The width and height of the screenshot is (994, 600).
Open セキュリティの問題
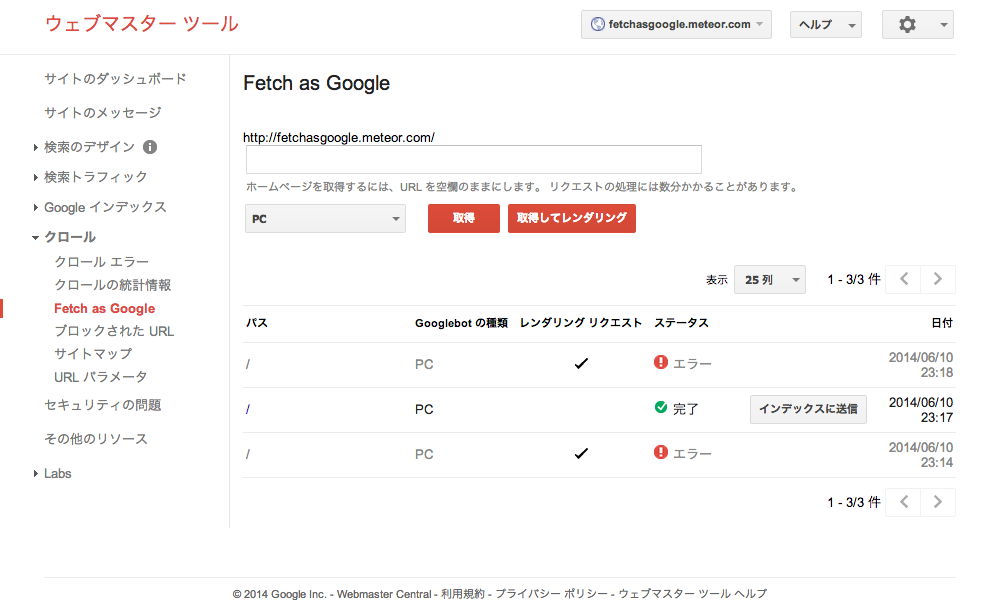(x=103, y=405)
